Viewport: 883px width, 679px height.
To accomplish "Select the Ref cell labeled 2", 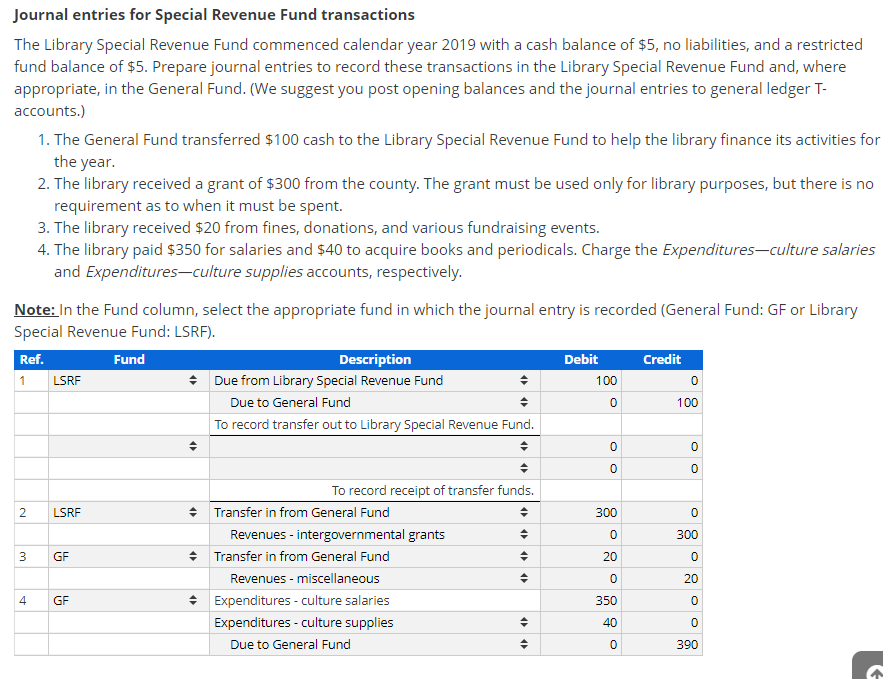I will click(30, 512).
